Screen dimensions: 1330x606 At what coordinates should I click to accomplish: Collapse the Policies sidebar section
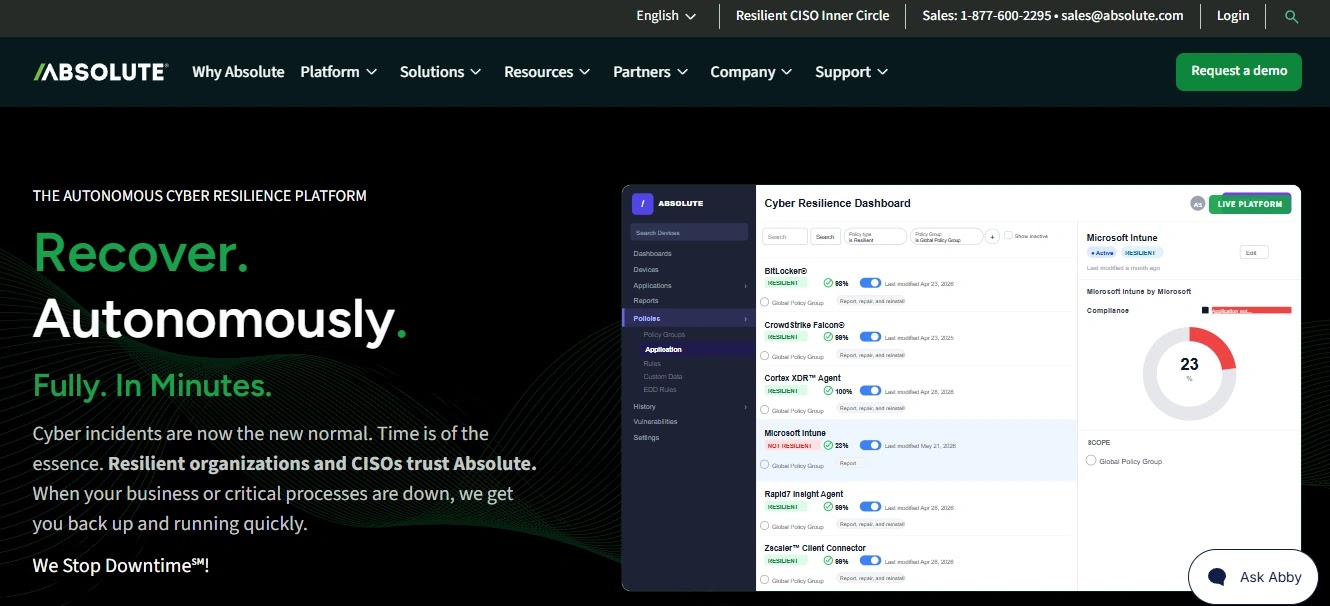(x=689, y=318)
